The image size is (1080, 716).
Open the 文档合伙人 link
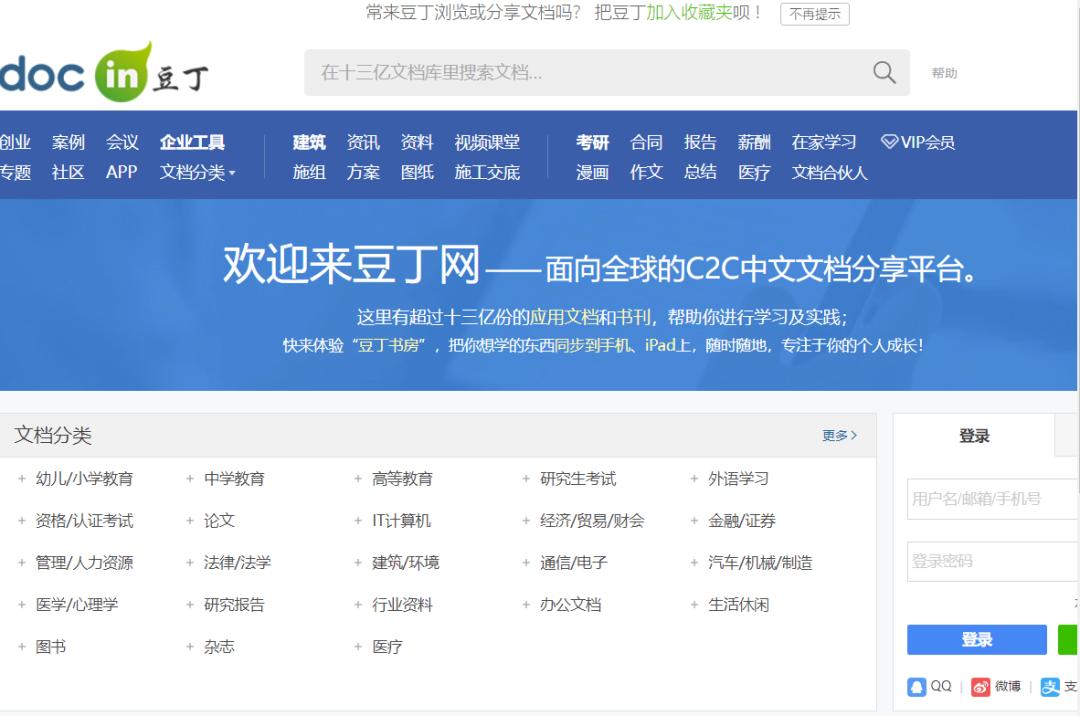tap(829, 172)
